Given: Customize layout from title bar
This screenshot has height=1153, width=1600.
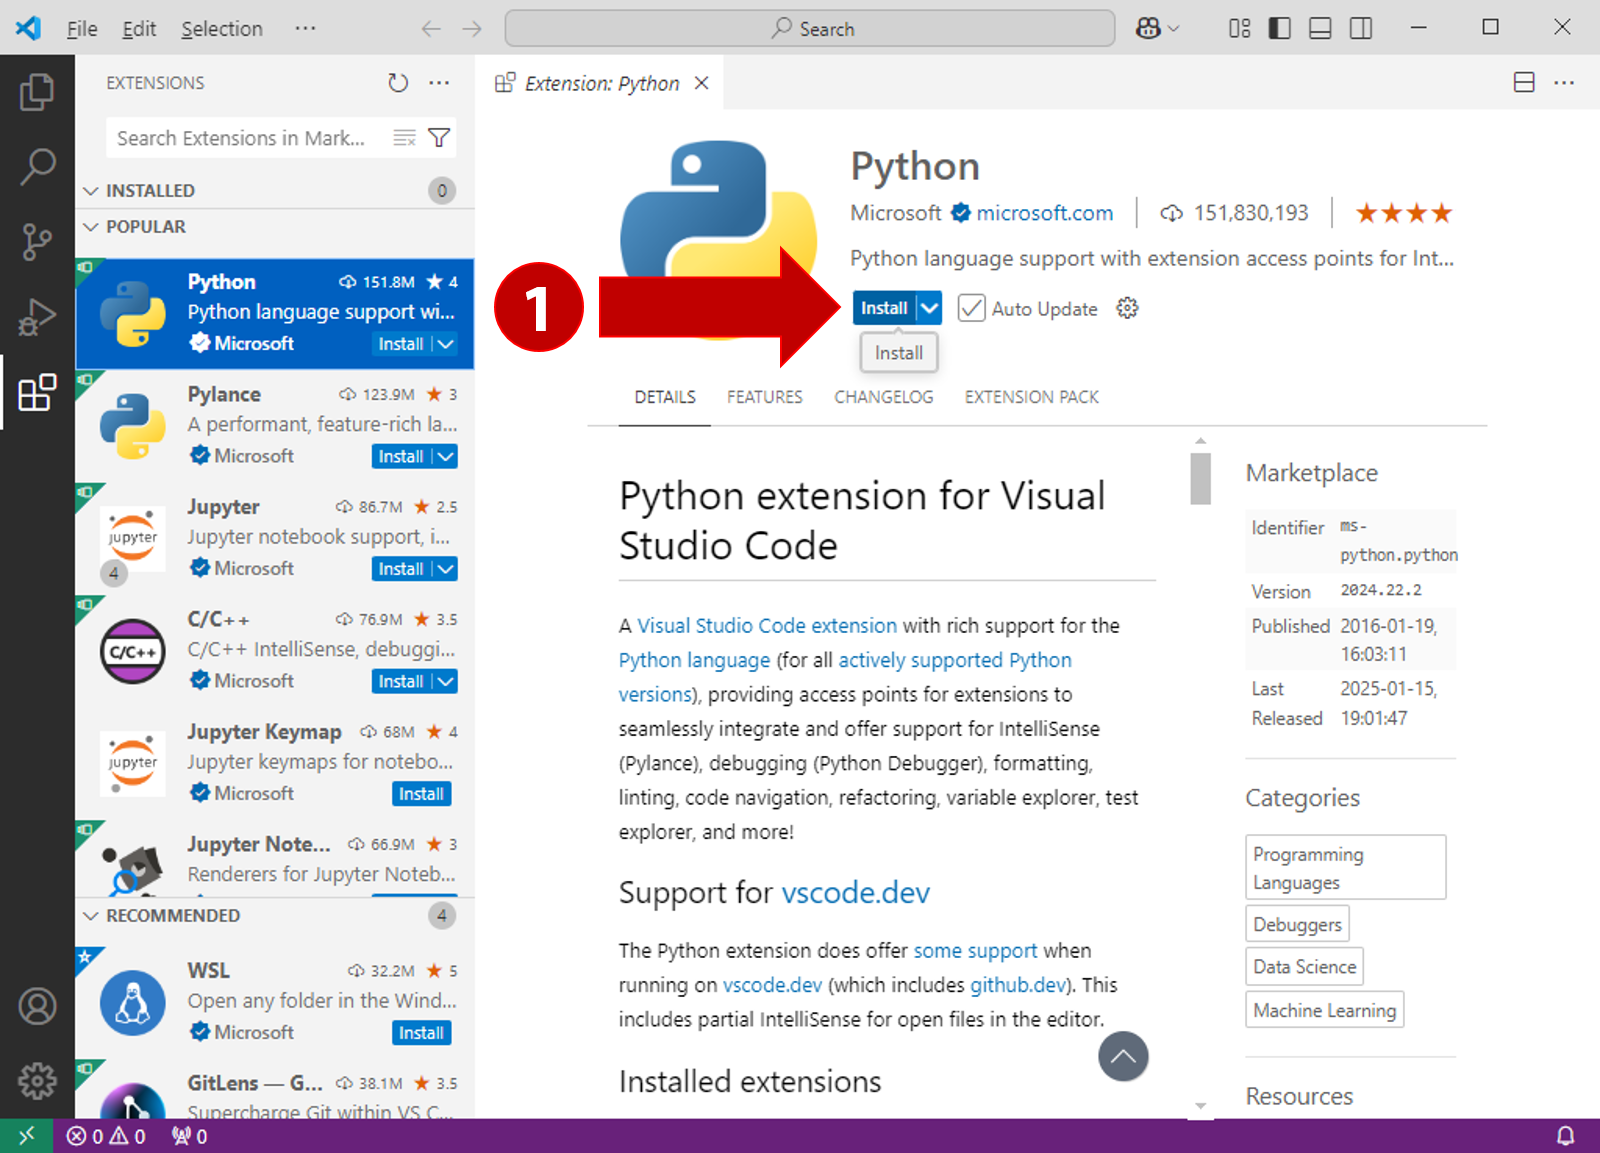Looking at the screenshot, I should [x=1239, y=29].
